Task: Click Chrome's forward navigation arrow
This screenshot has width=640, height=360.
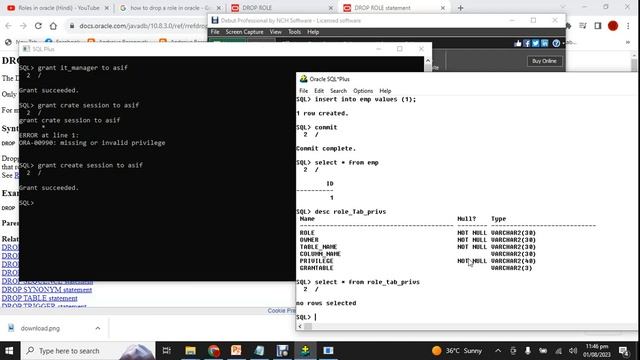Action: click(x=23, y=26)
